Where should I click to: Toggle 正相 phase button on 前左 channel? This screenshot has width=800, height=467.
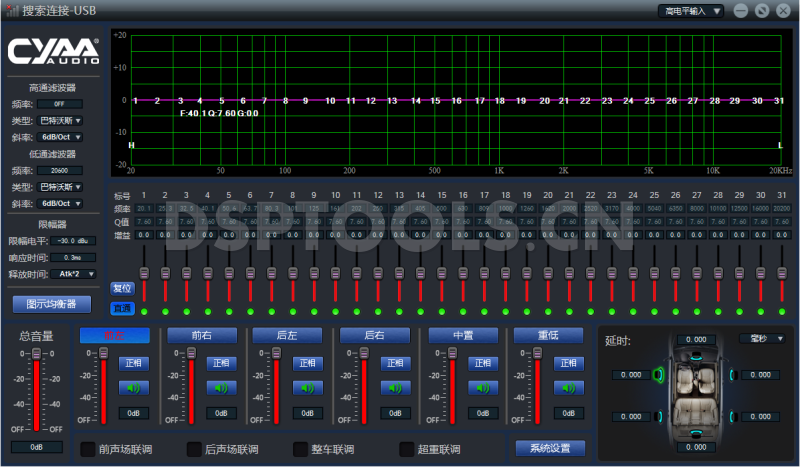pos(134,363)
